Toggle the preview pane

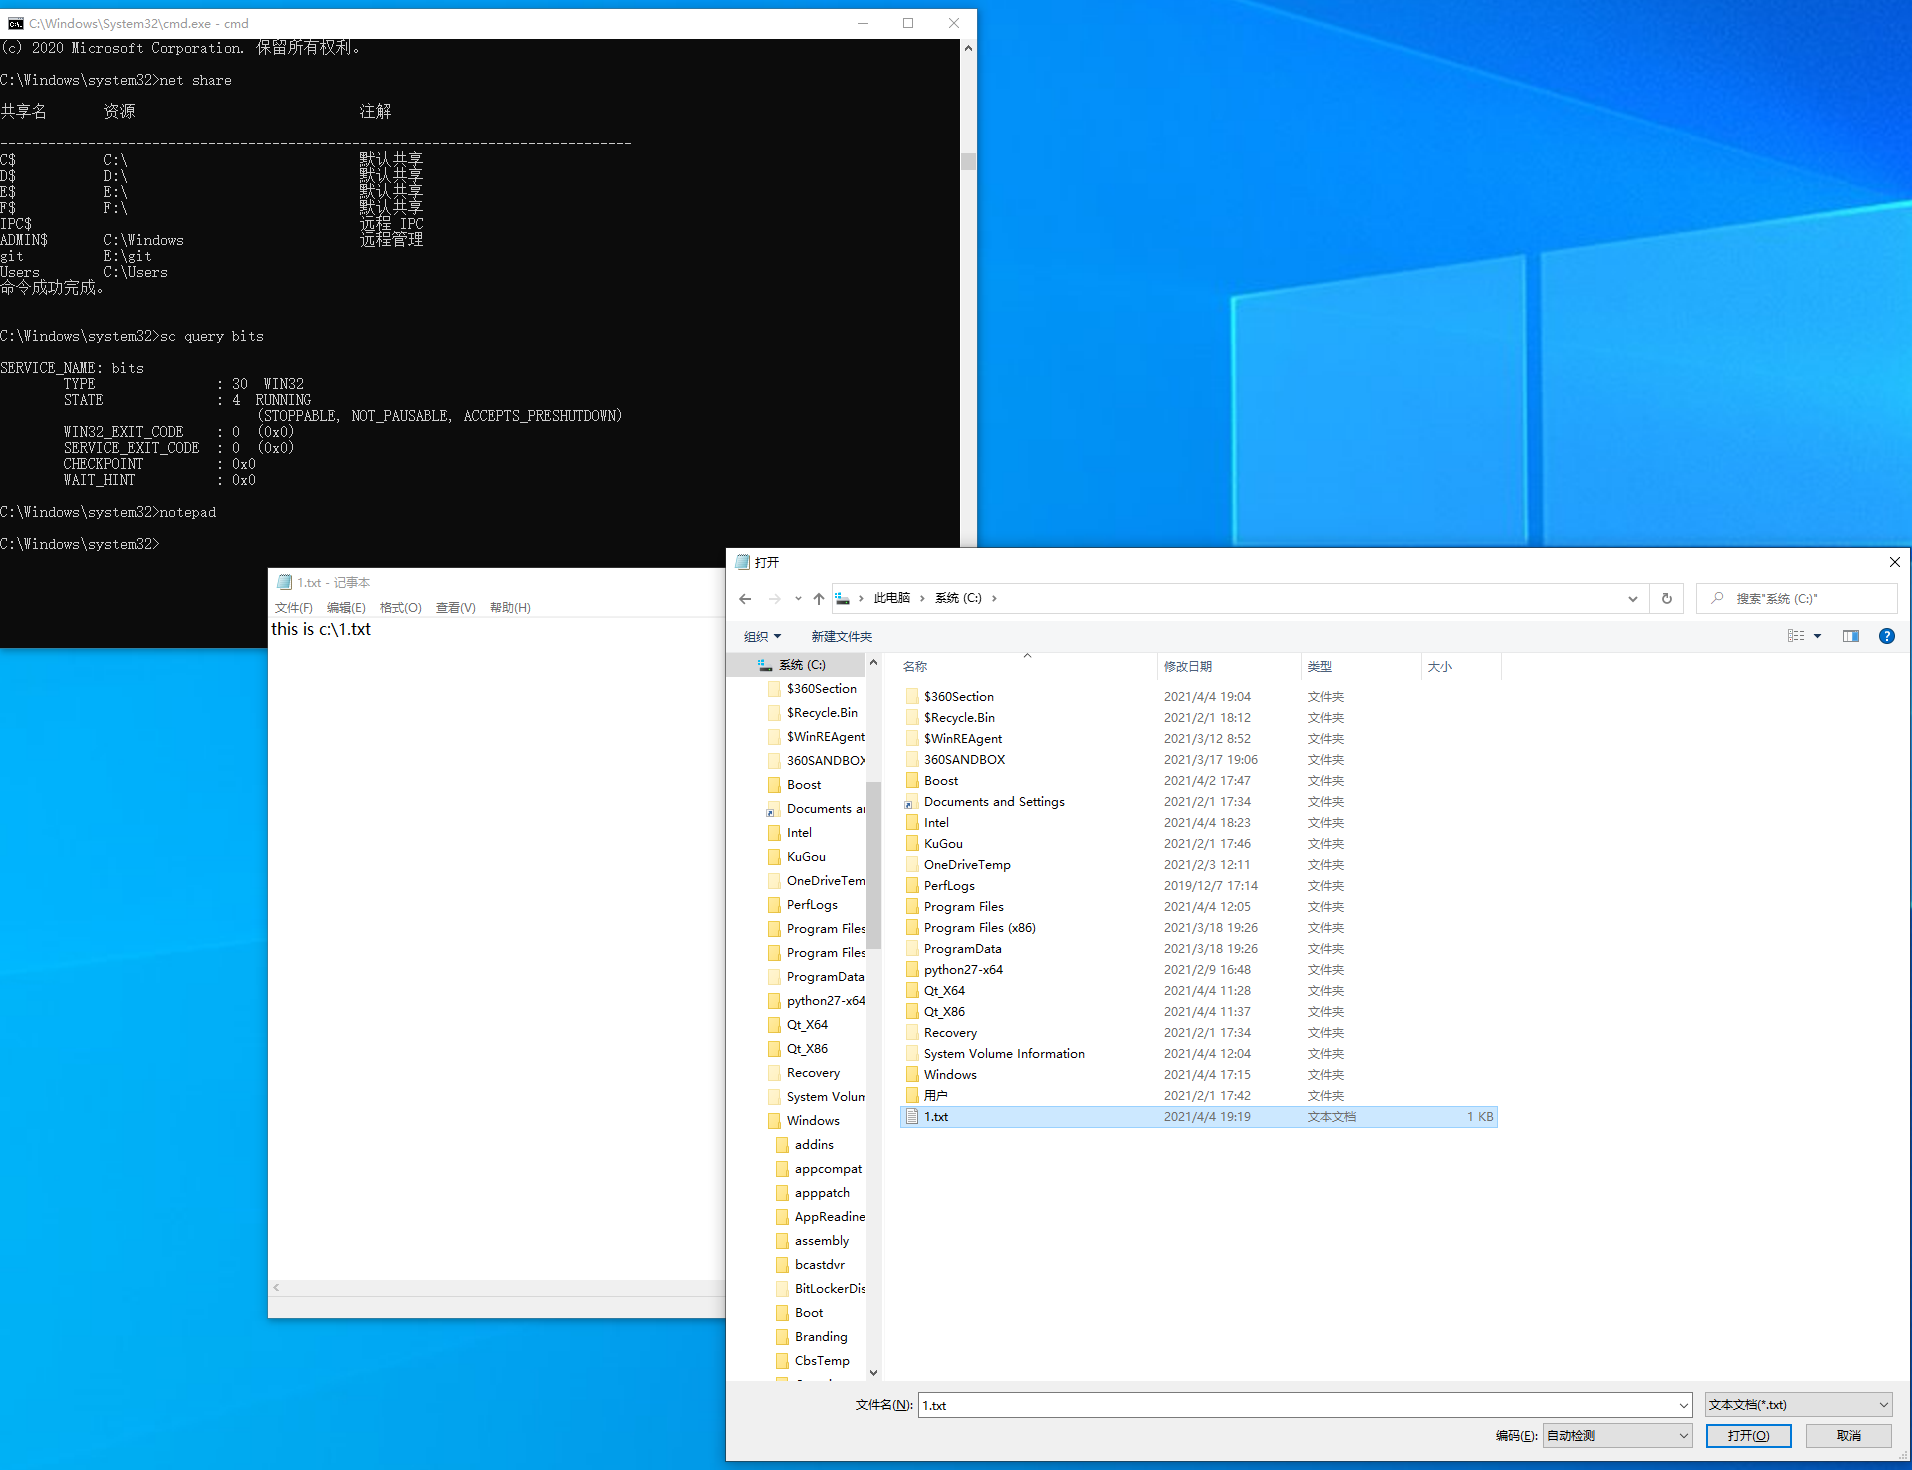pos(1851,636)
